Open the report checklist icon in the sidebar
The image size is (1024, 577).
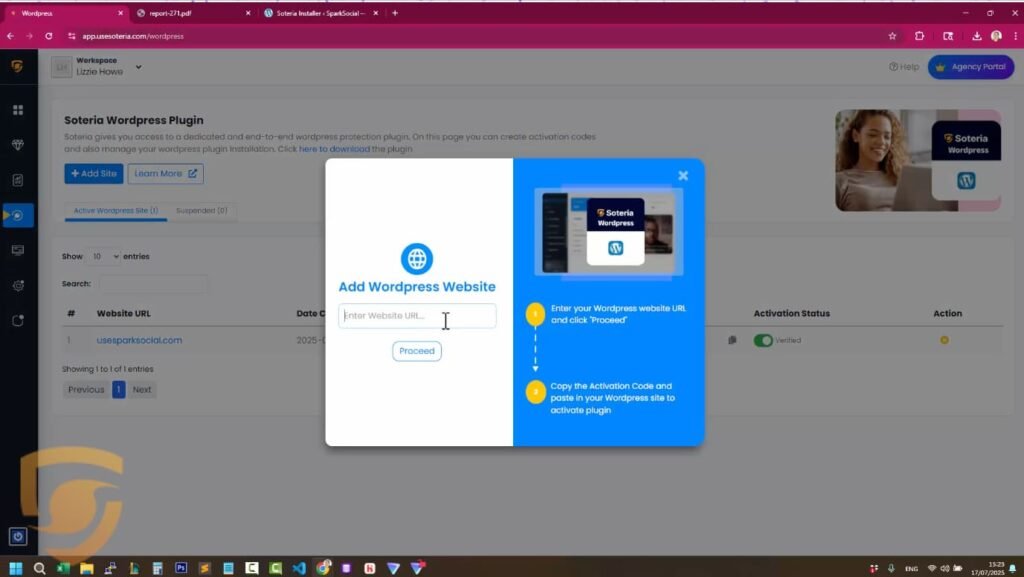(x=18, y=180)
